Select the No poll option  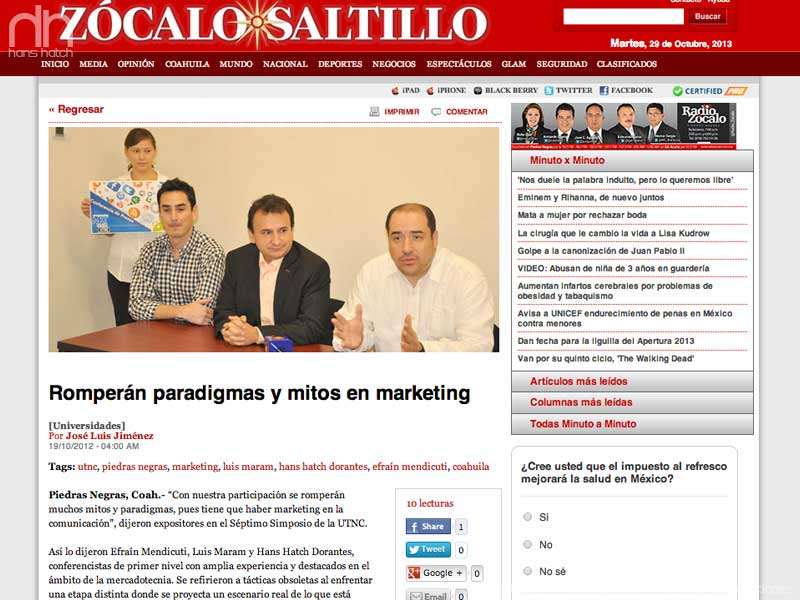pos(528,544)
